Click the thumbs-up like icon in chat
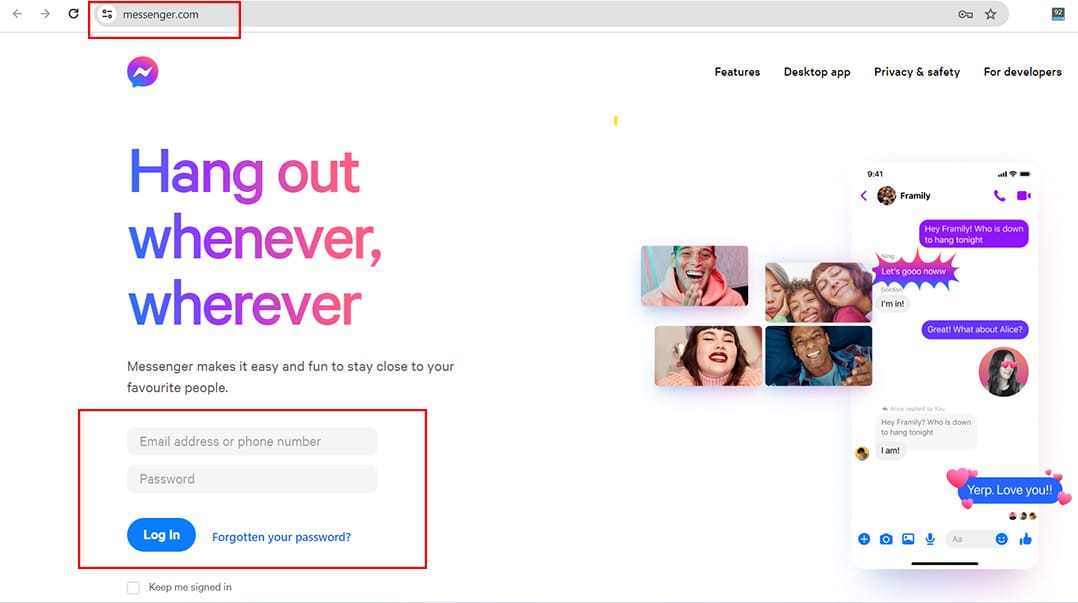This screenshot has width=1078, height=603. 1025,539
